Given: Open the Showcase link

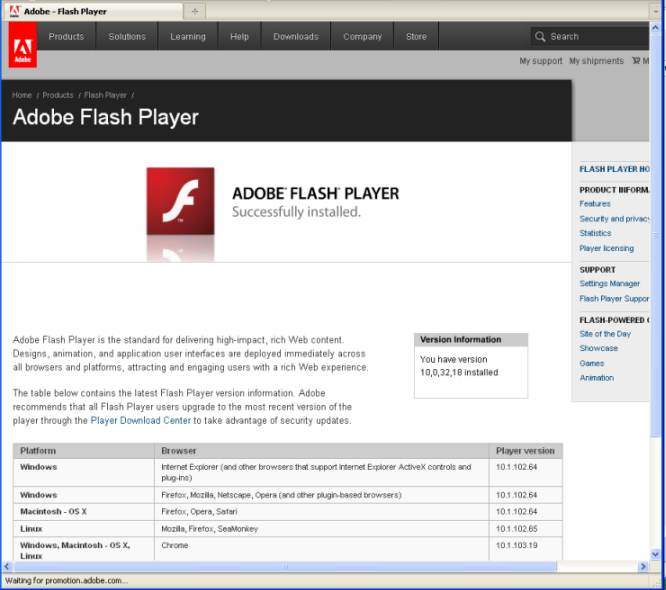Looking at the screenshot, I should [x=598, y=348].
